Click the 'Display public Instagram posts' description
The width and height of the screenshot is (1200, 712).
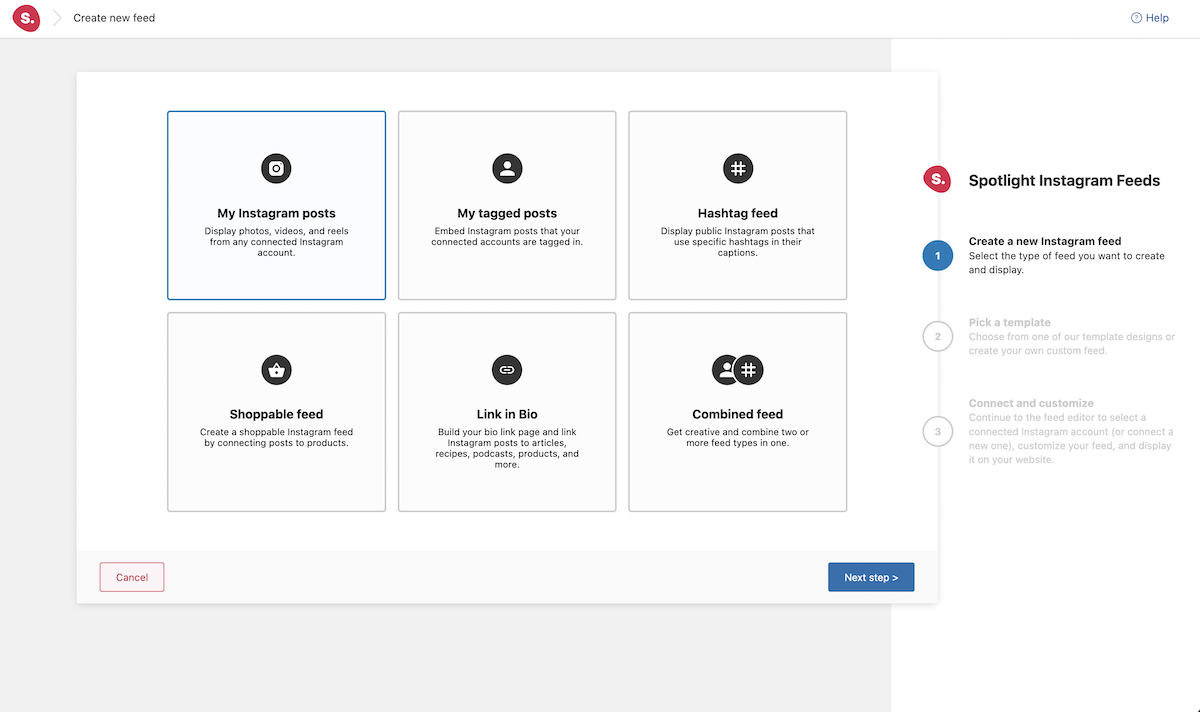click(x=738, y=242)
